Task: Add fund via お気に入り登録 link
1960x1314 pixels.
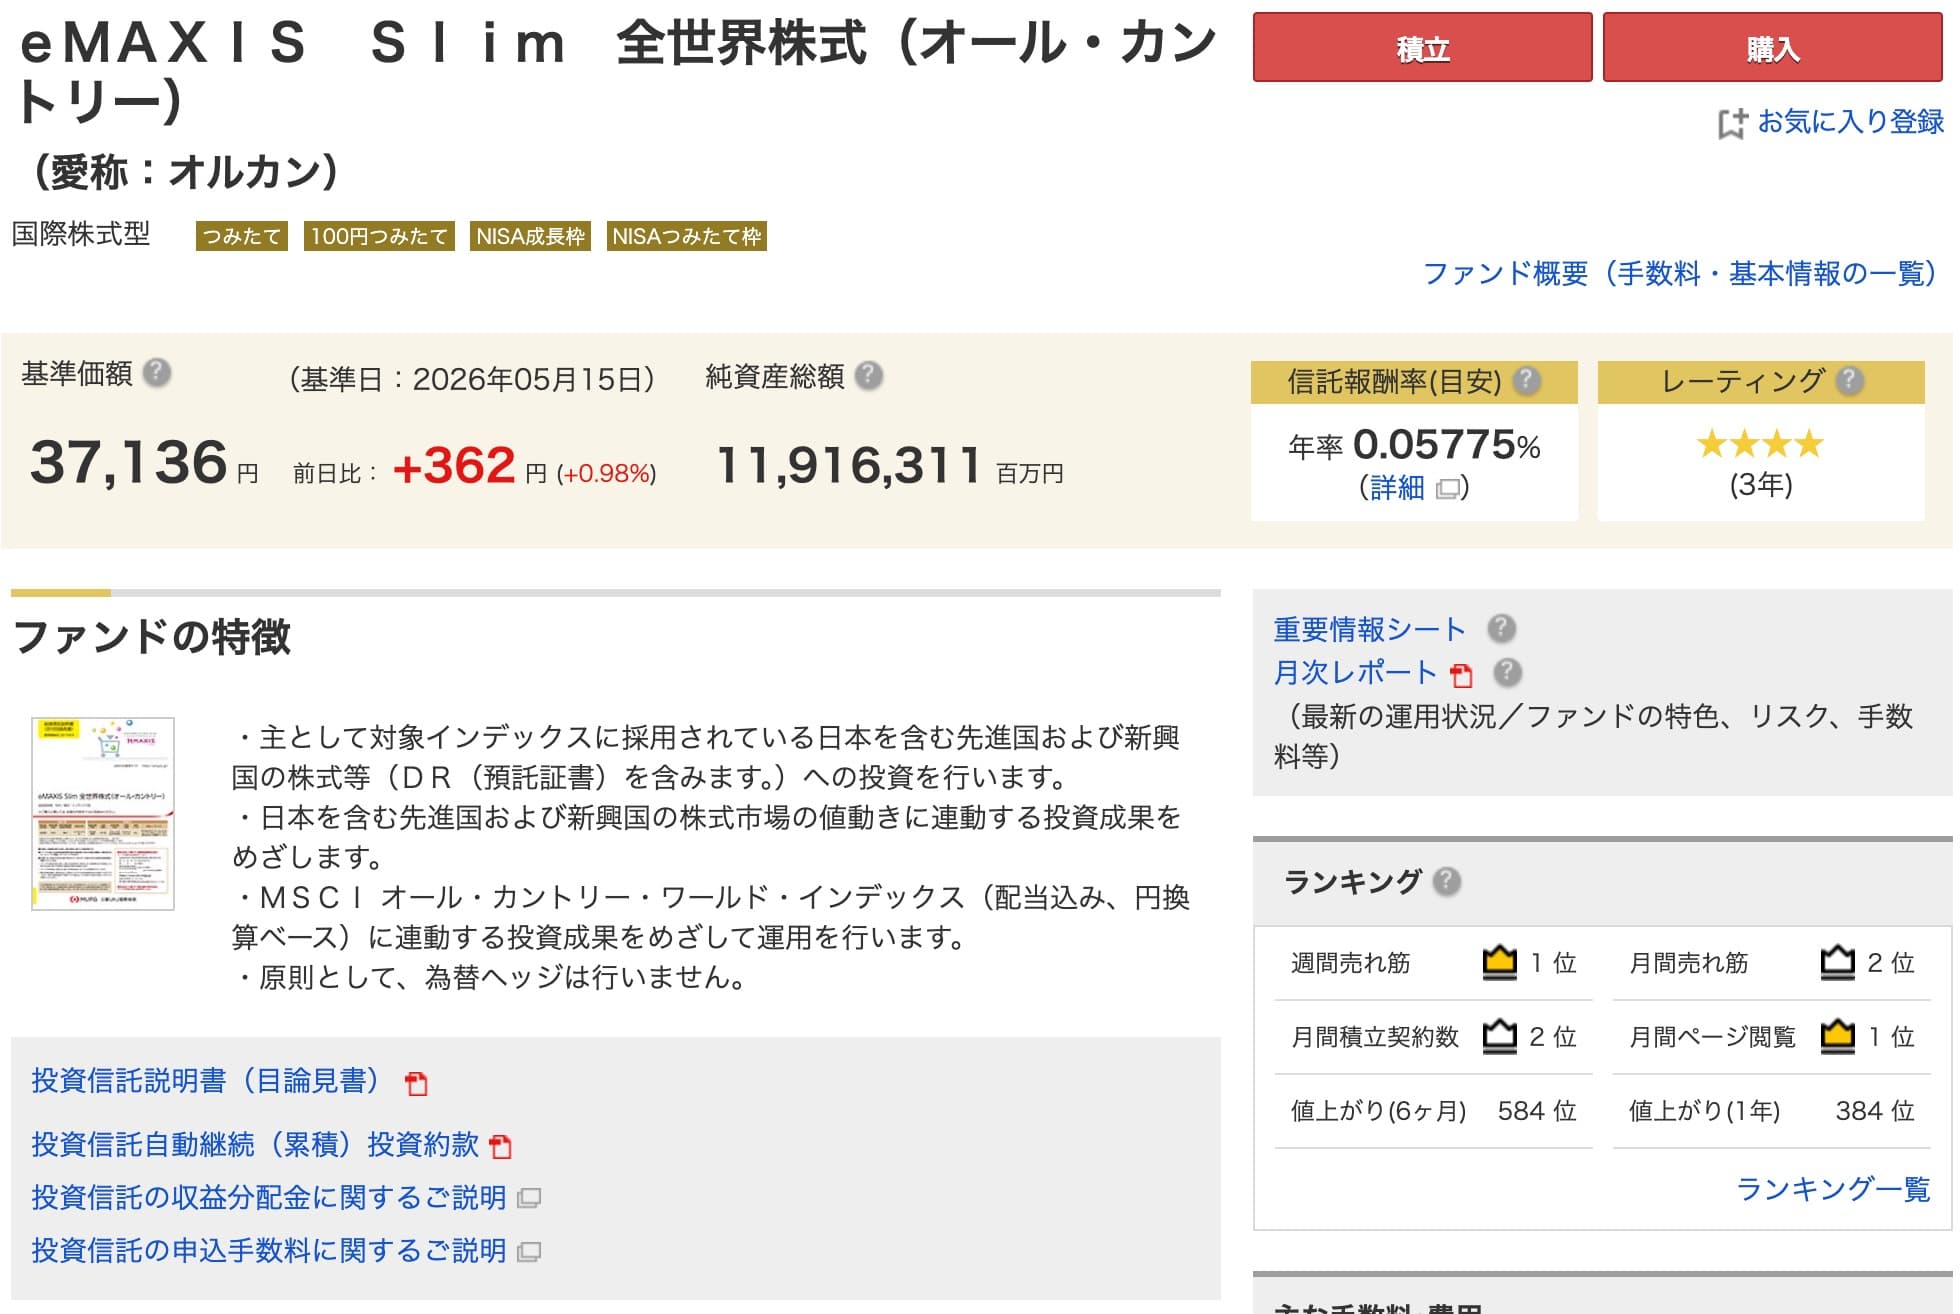Action: 1850,122
